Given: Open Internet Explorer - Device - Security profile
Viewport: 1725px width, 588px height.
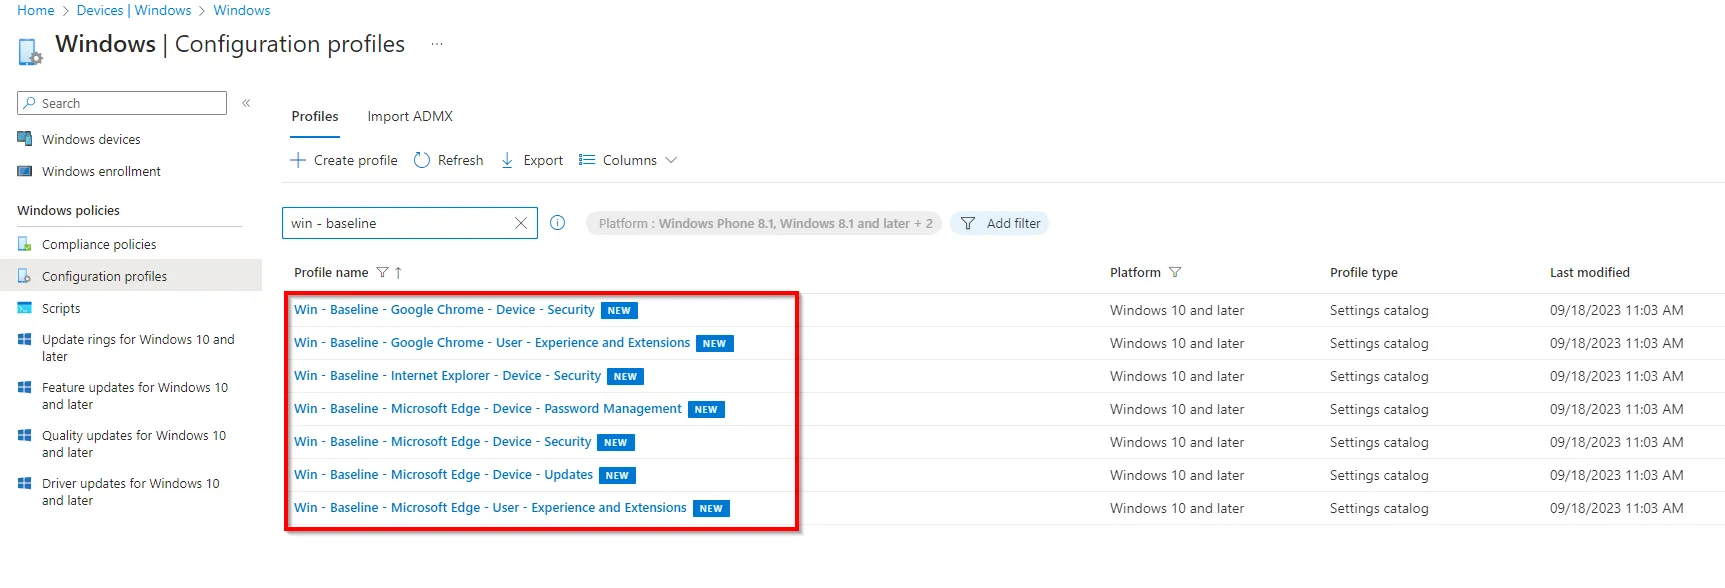Looking at the screenshot, I should coord(447,376).
